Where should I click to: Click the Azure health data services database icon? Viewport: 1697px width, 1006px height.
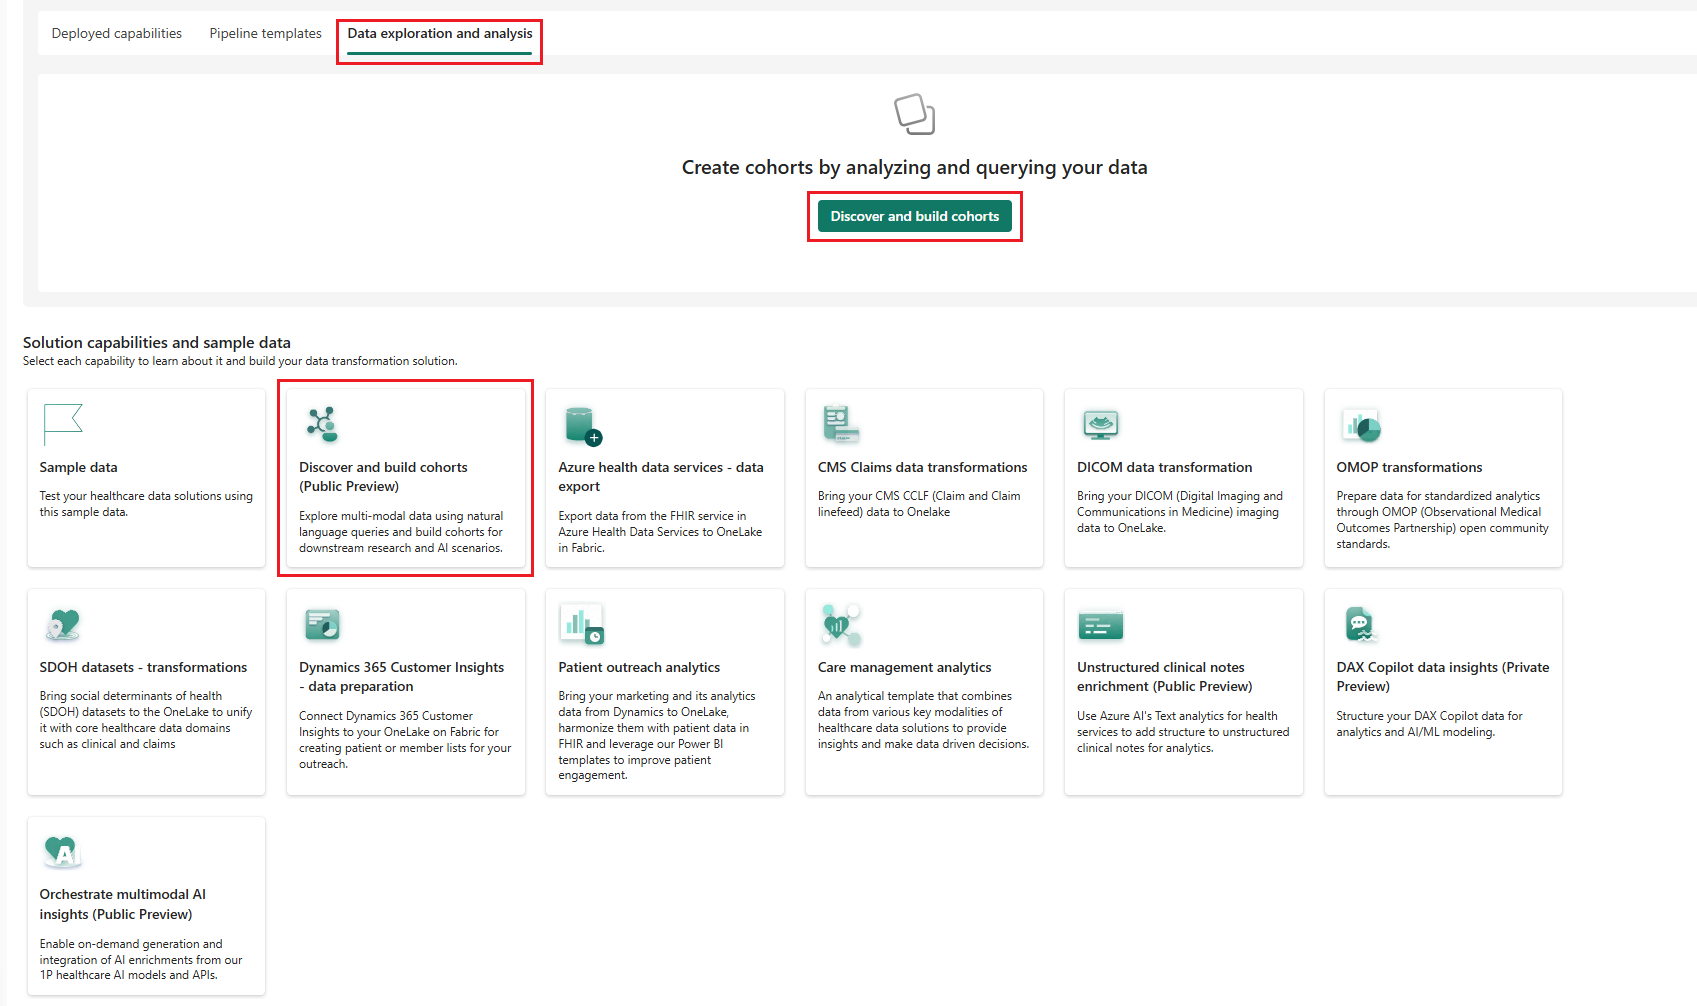click(582, 425)
